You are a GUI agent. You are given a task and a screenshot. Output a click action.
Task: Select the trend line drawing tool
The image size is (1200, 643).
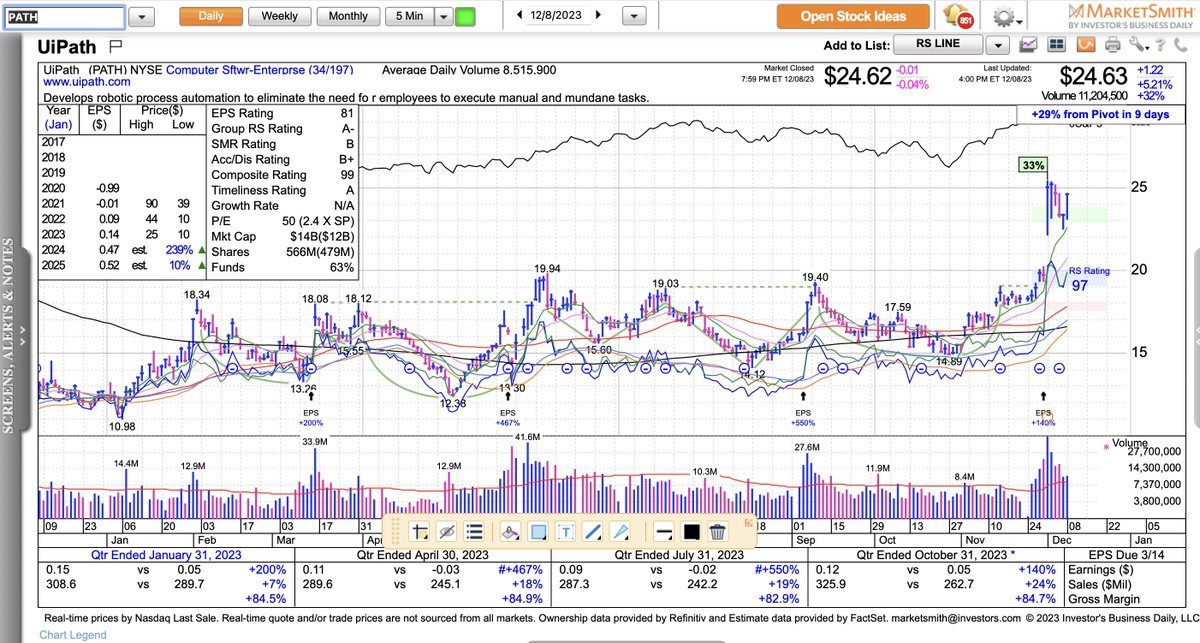tap(592, 531)
